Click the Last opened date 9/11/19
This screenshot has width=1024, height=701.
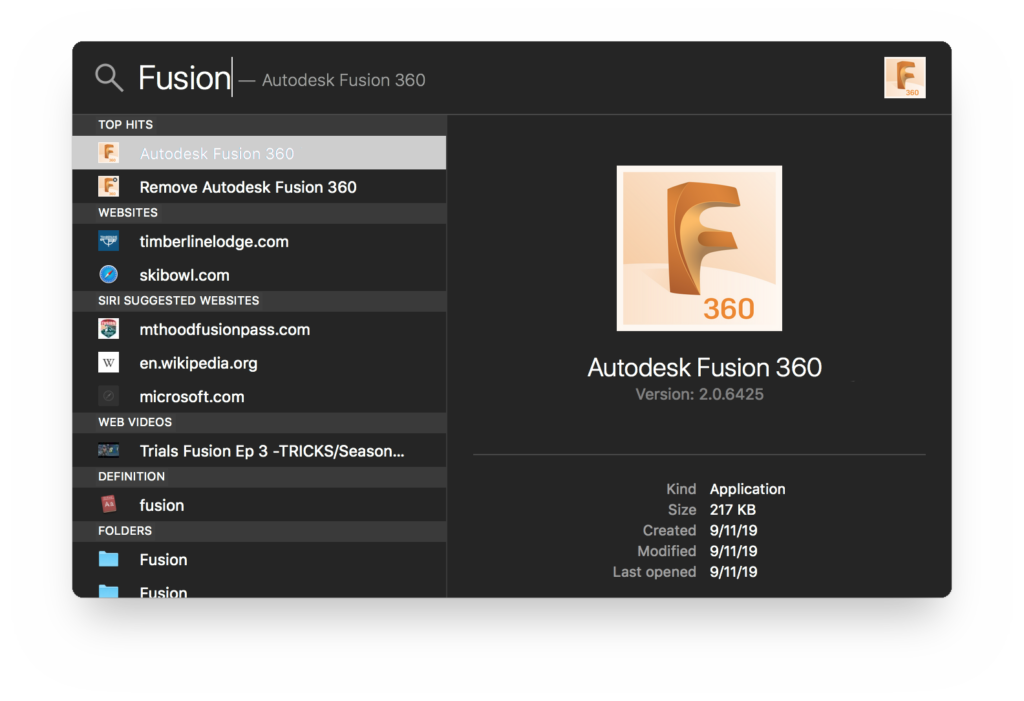733,572
